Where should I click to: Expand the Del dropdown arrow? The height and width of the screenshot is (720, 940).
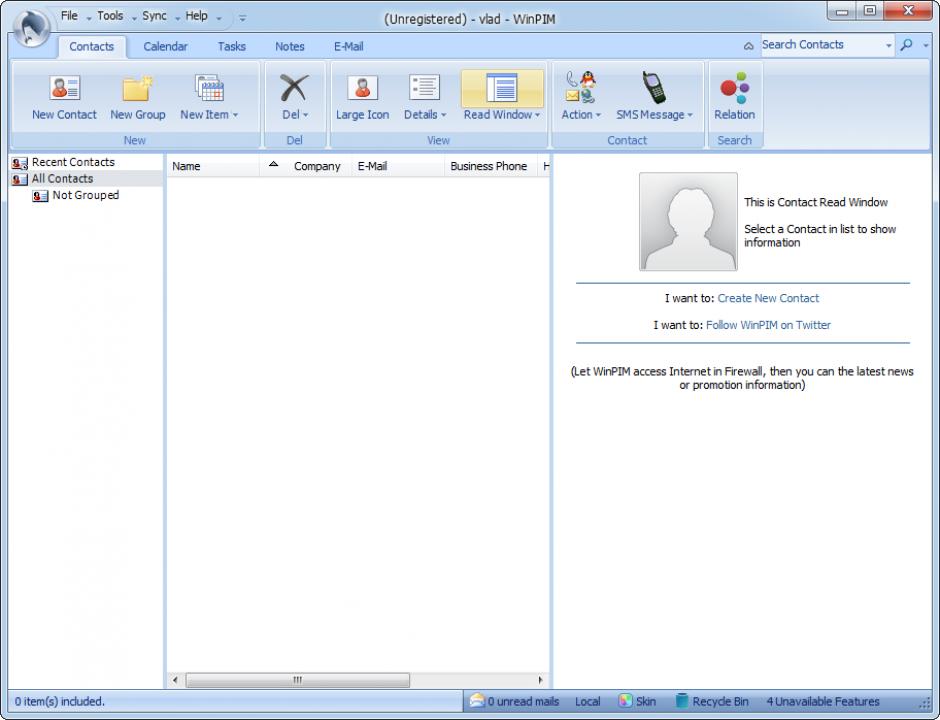coord(305,115)
